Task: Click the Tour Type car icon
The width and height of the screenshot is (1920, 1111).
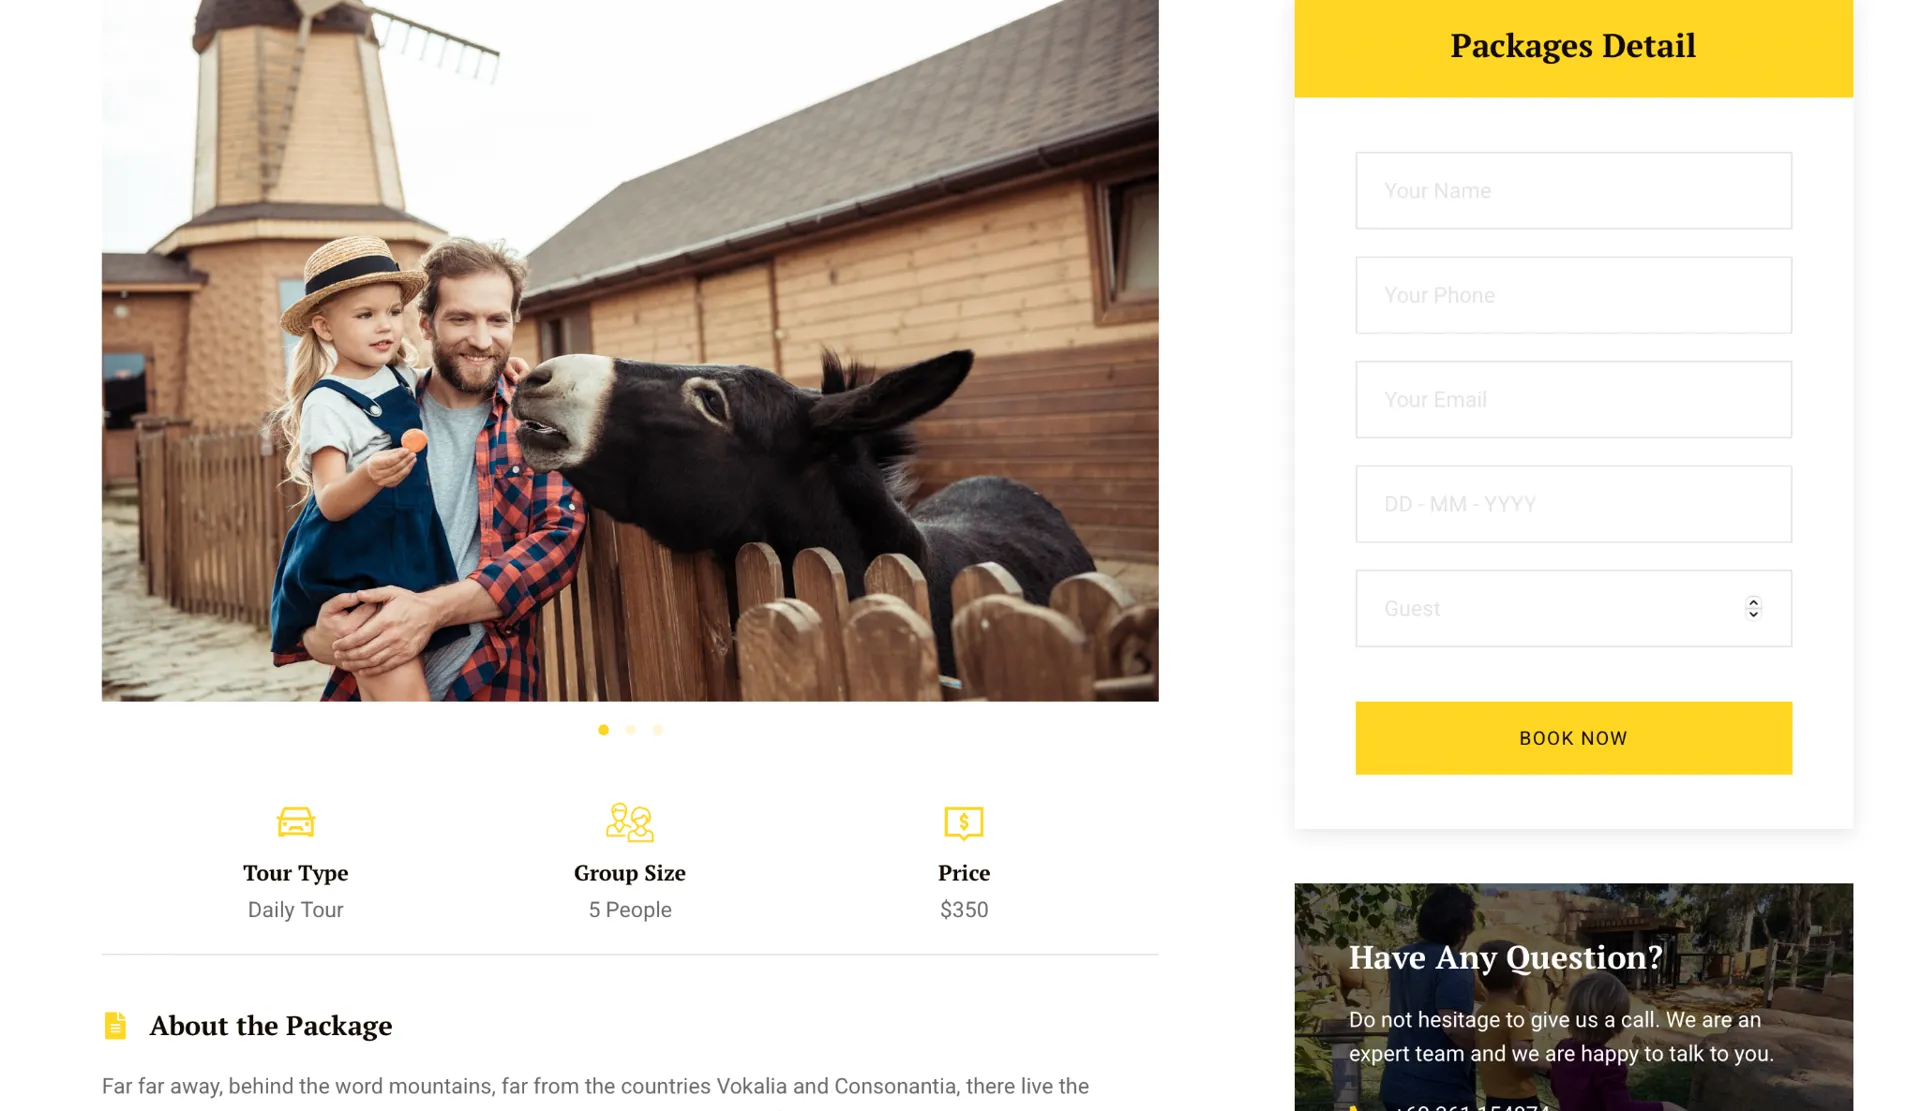Action: [295, 821]
